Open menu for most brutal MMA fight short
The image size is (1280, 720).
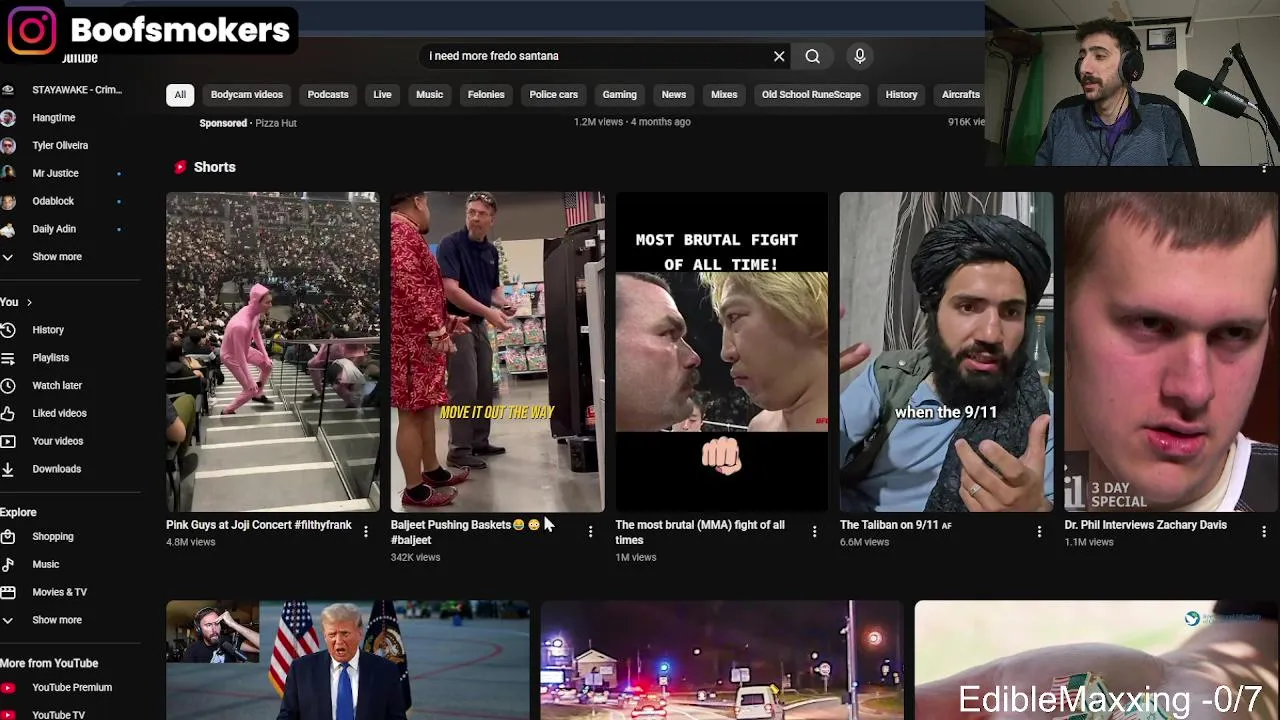(x=814, y=532)
